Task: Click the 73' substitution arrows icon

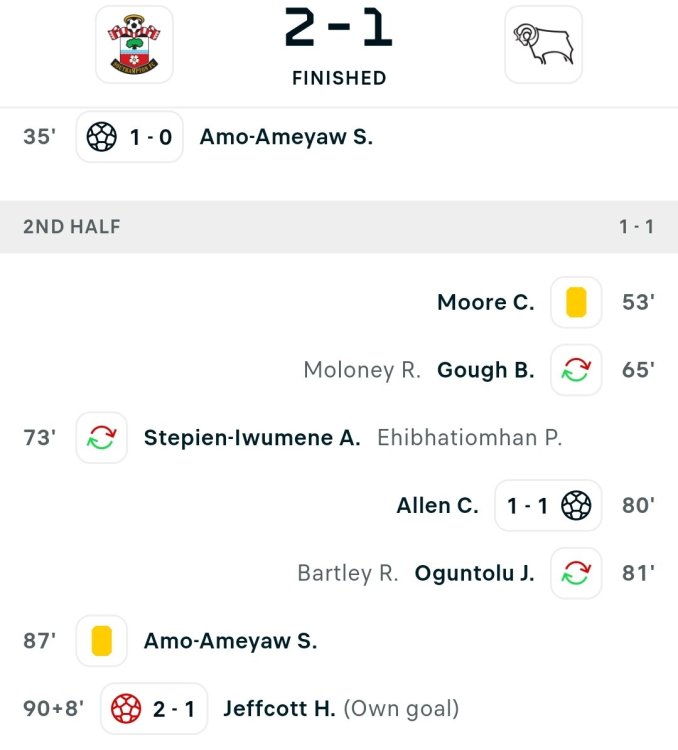Action: point(102,438)
